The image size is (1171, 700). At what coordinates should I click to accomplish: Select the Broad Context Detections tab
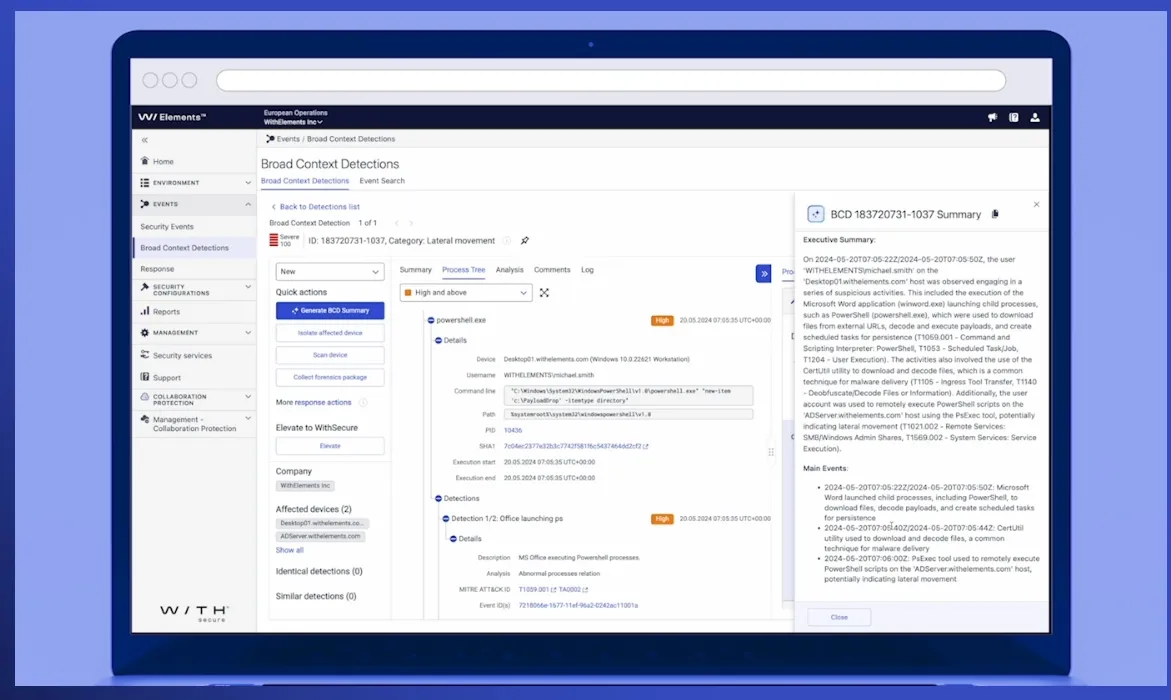tap(305, 181)
